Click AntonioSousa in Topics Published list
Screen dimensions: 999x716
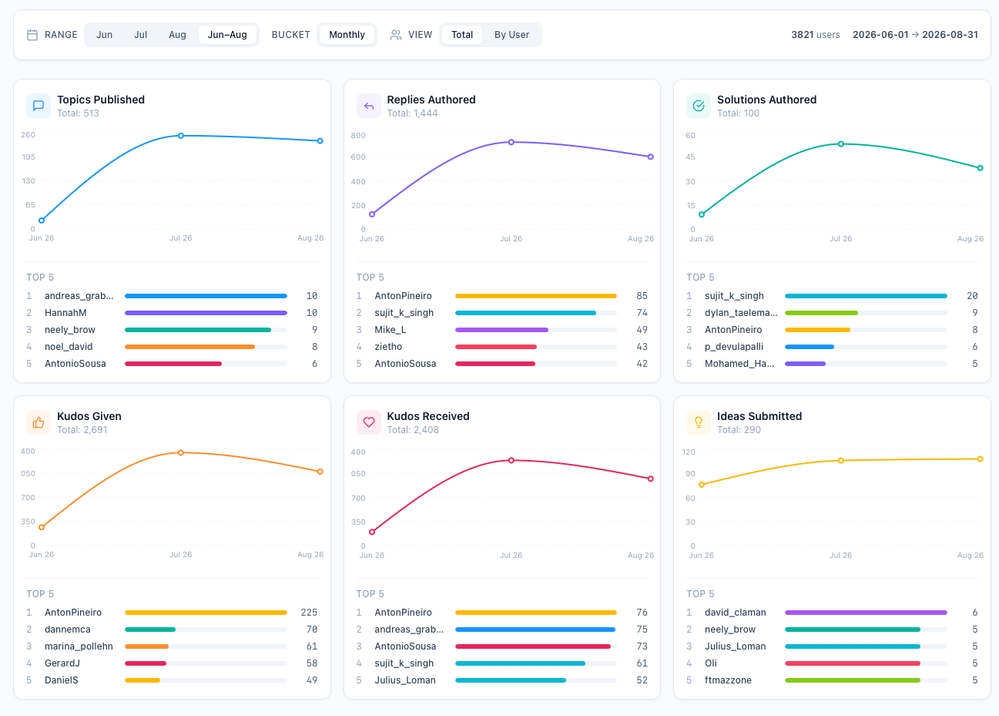click(x=75, y=364)
